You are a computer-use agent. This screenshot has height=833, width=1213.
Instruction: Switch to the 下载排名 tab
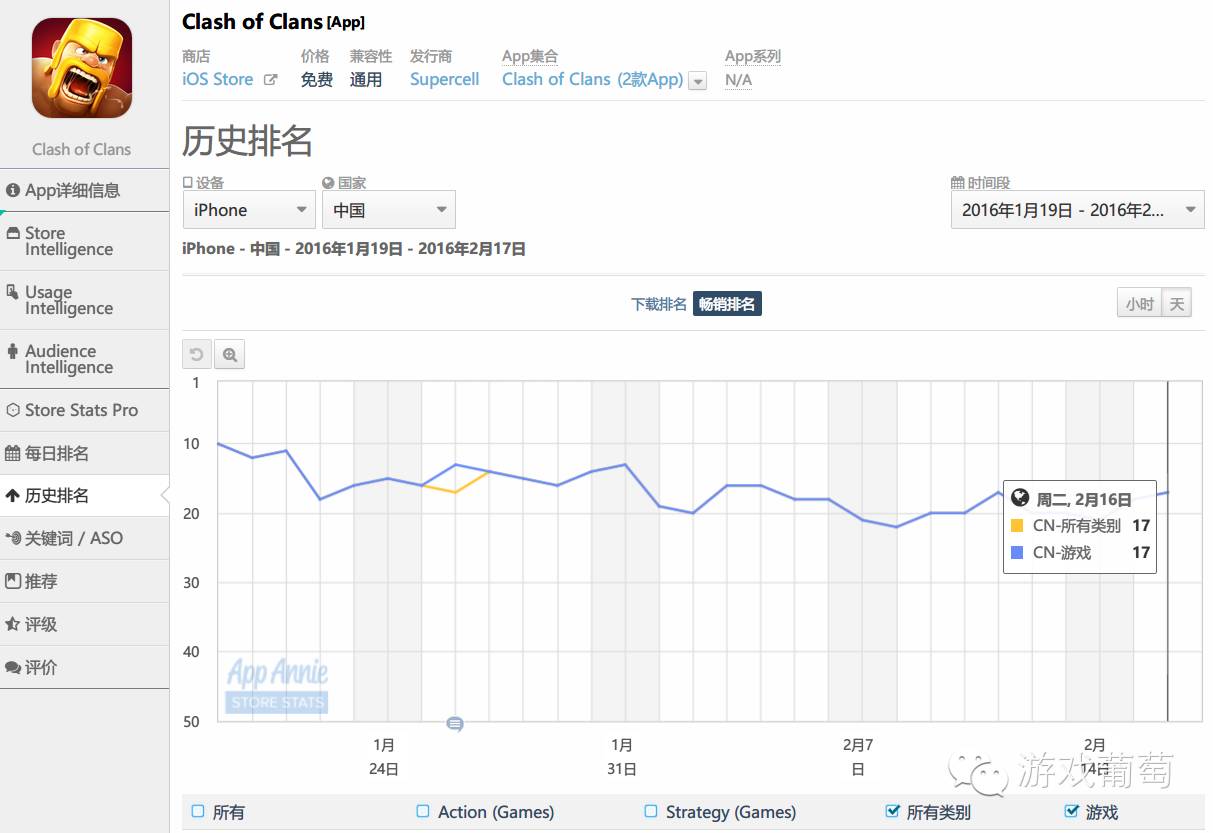(658, 303)
